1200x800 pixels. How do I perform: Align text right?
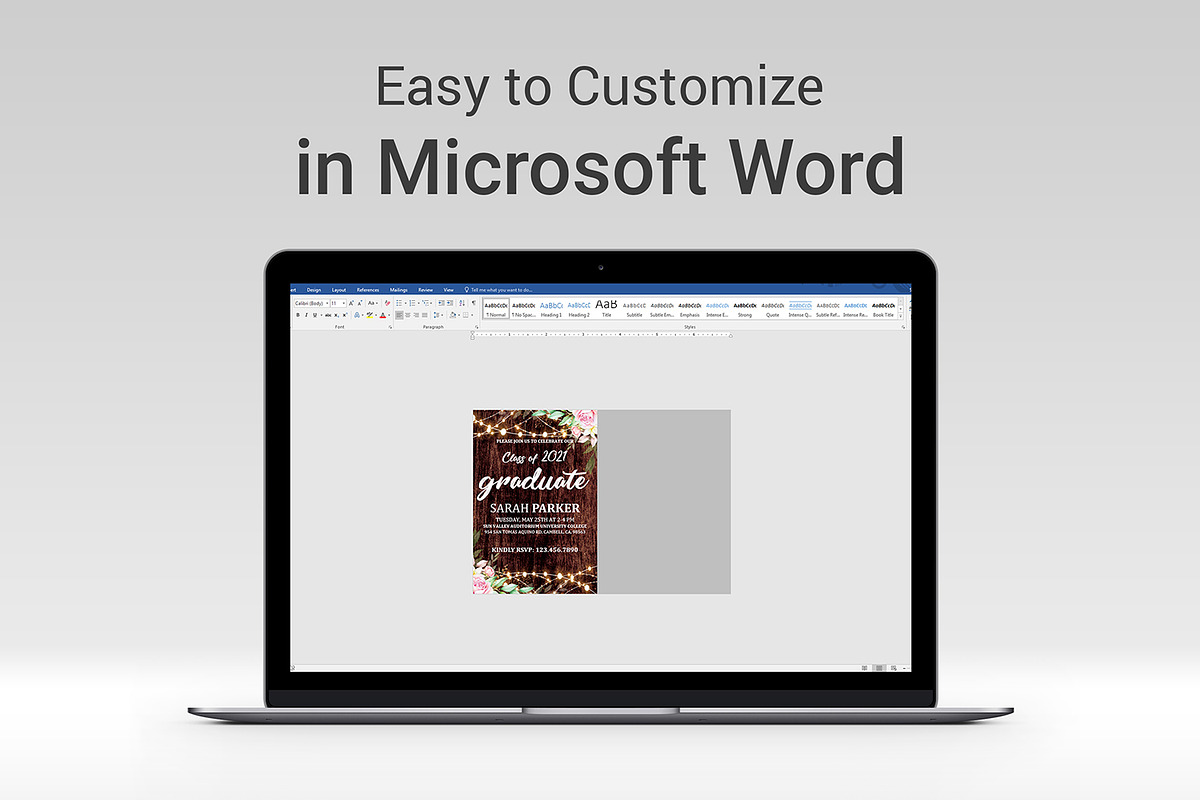(416, 315)
